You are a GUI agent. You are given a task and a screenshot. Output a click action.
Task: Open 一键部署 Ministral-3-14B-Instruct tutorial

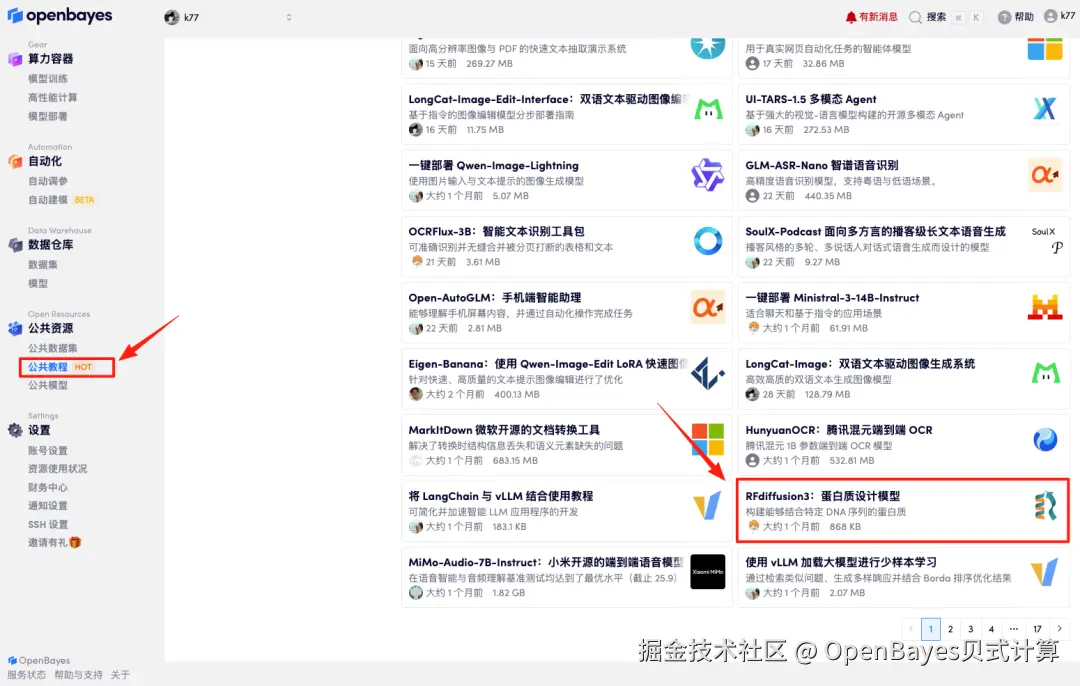[832, 298]
